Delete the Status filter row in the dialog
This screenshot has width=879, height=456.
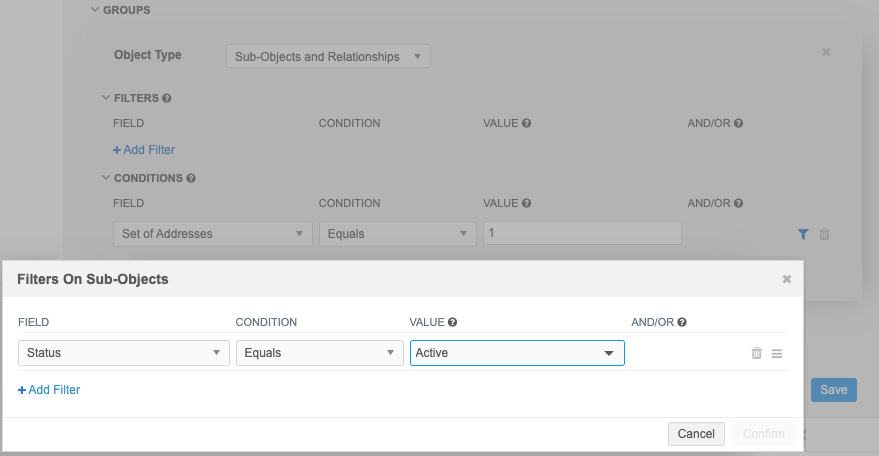pos(756,353)
